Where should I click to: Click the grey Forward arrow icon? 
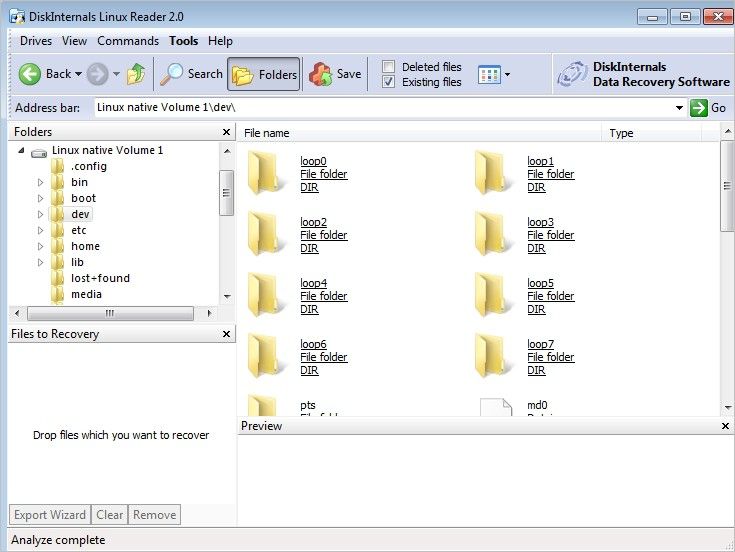click(98, 74)
